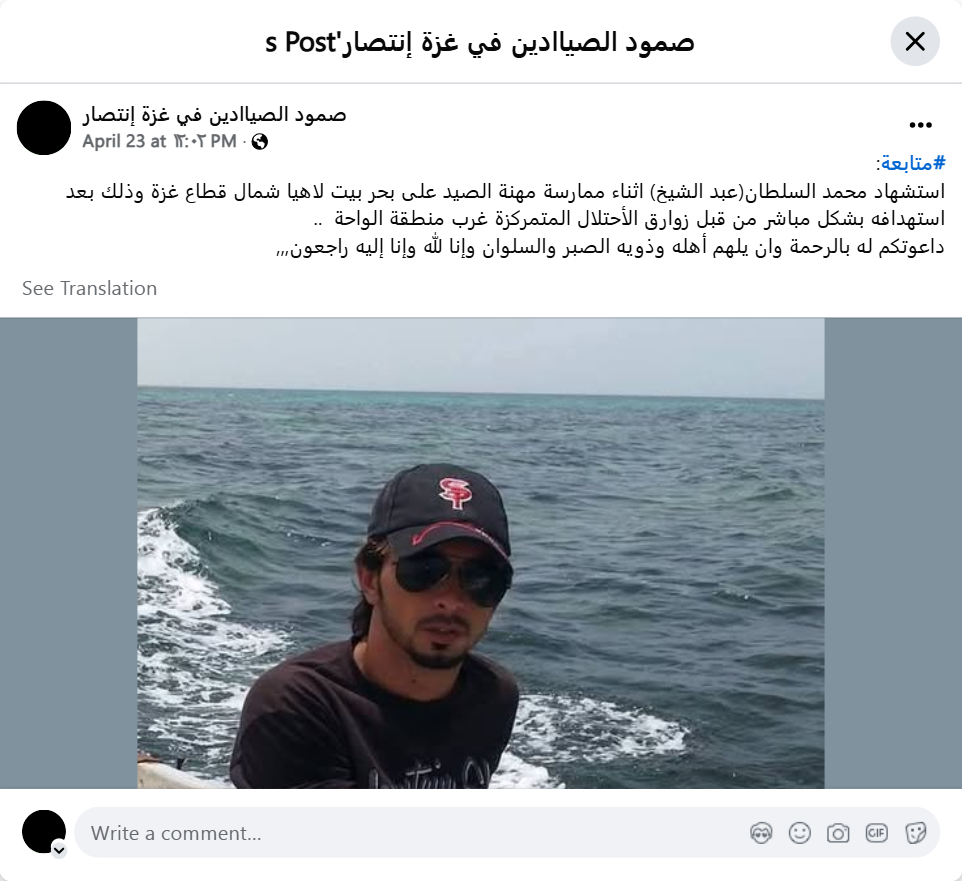Image resolution: width=962 pixels, height=881 pixels.
Task: Click the post's Arabic body text
Action: (x=506, y=219)
